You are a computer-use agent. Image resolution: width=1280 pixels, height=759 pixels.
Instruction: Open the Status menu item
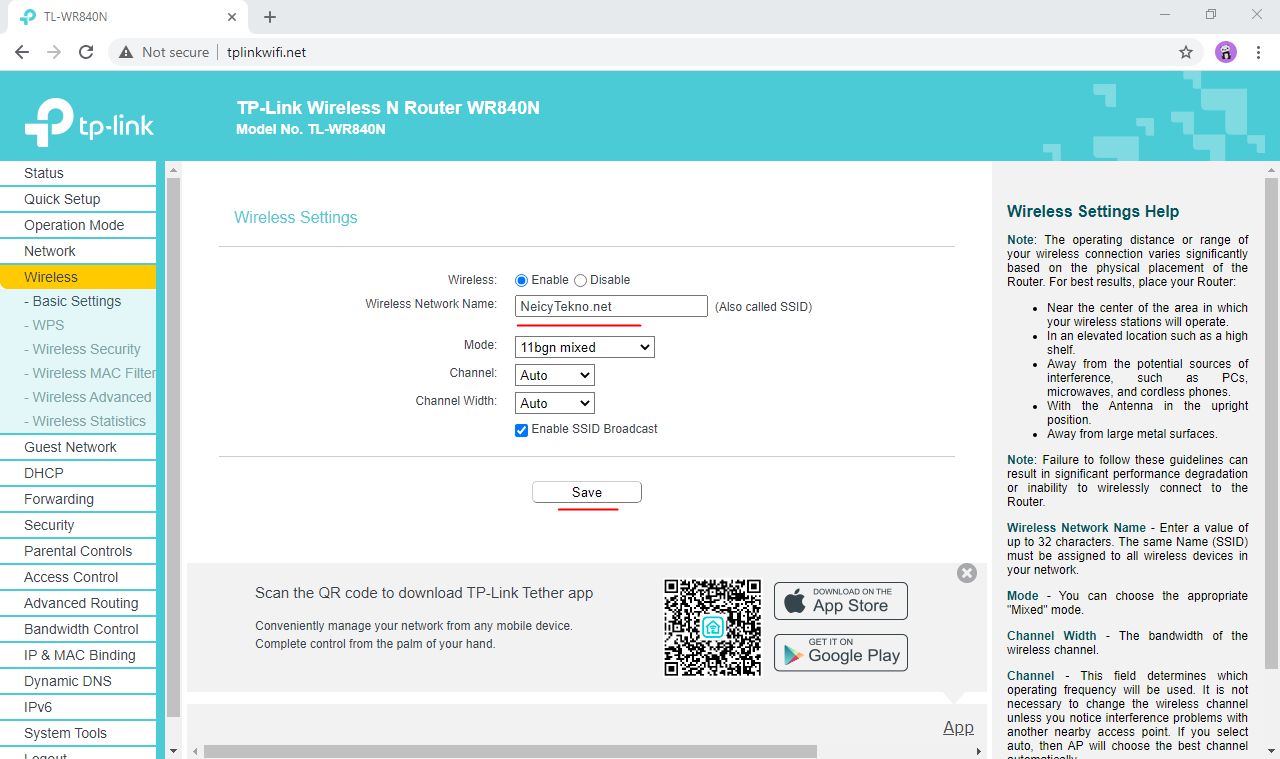(78, 173)
